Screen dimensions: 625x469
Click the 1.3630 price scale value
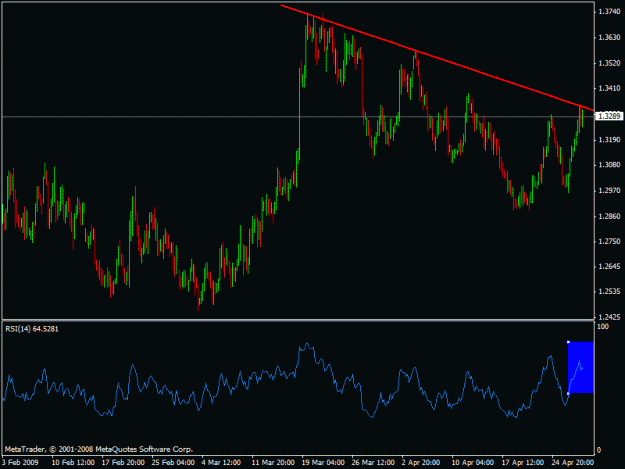tap(609, 37)
